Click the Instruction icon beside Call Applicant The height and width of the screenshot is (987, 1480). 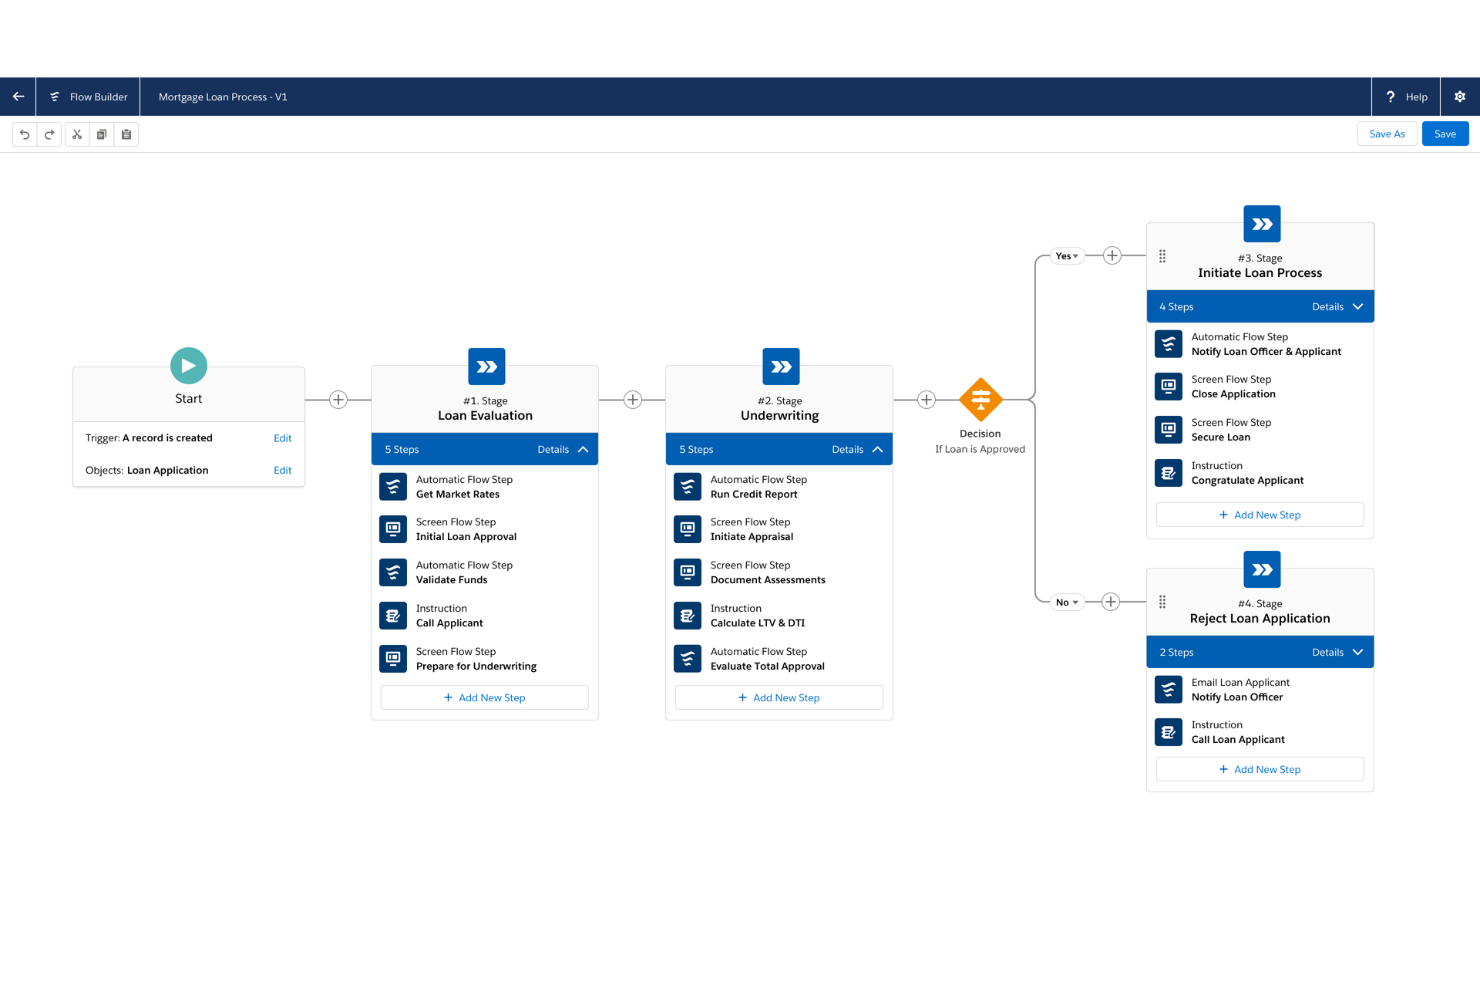coord(393,615)
